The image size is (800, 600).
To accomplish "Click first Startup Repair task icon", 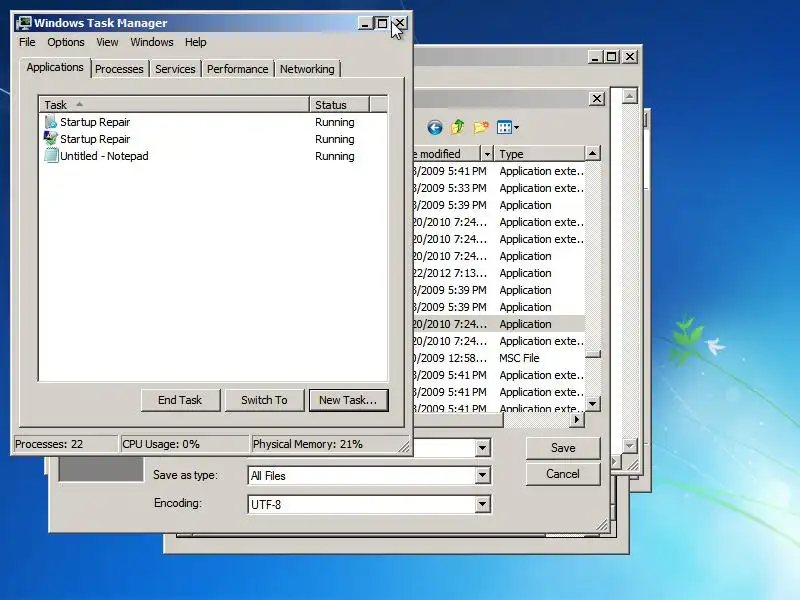I will click(51, 122).
